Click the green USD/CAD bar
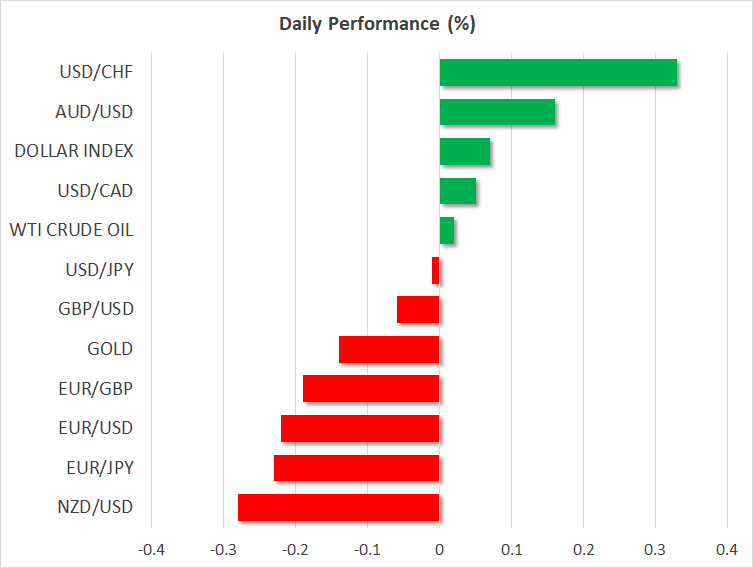 458,191
